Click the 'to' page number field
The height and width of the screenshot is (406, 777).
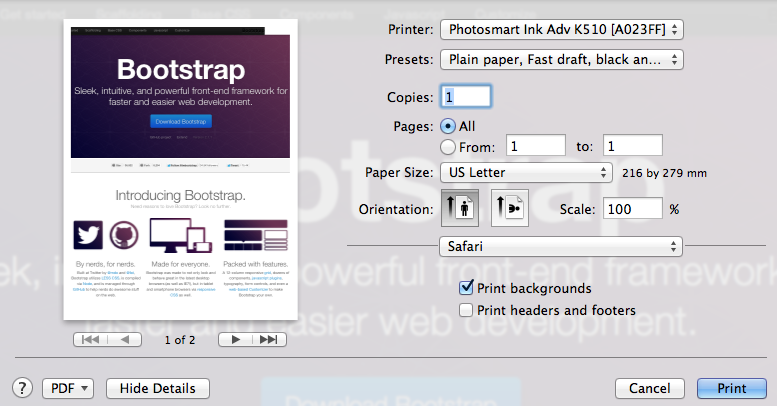click(633, 146)
